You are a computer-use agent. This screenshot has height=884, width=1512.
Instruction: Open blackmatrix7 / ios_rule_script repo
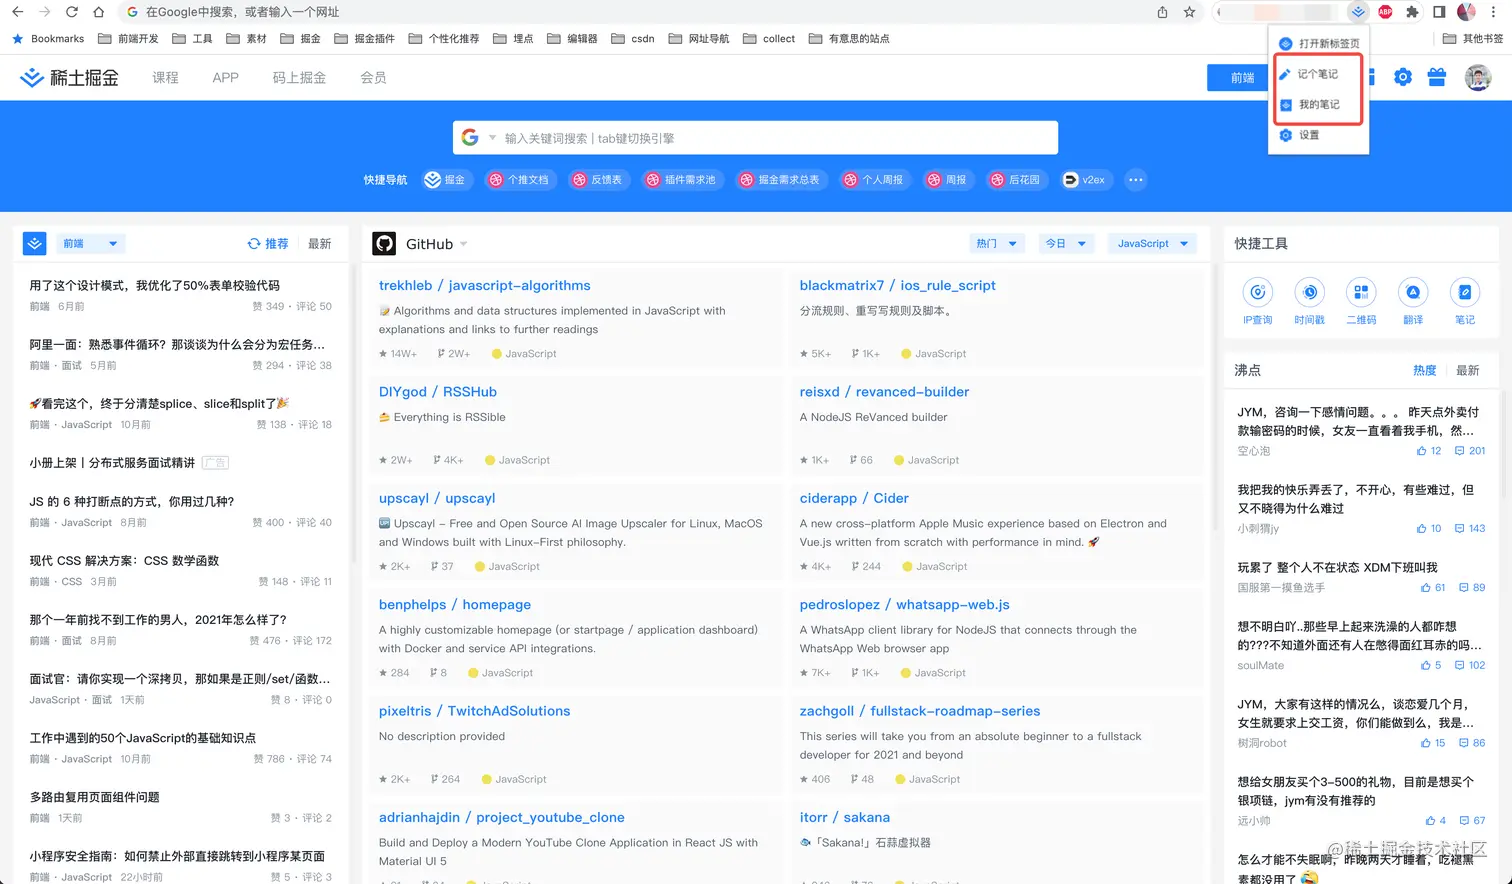[897, 285]
